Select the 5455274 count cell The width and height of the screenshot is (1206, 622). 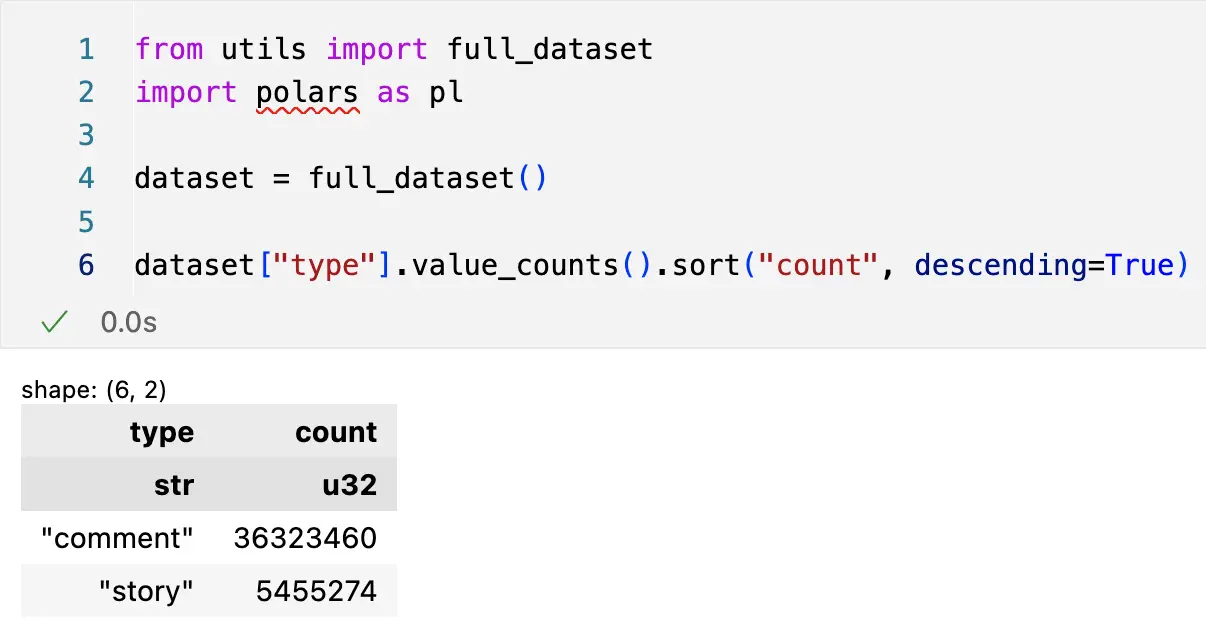tap(316, 591)
